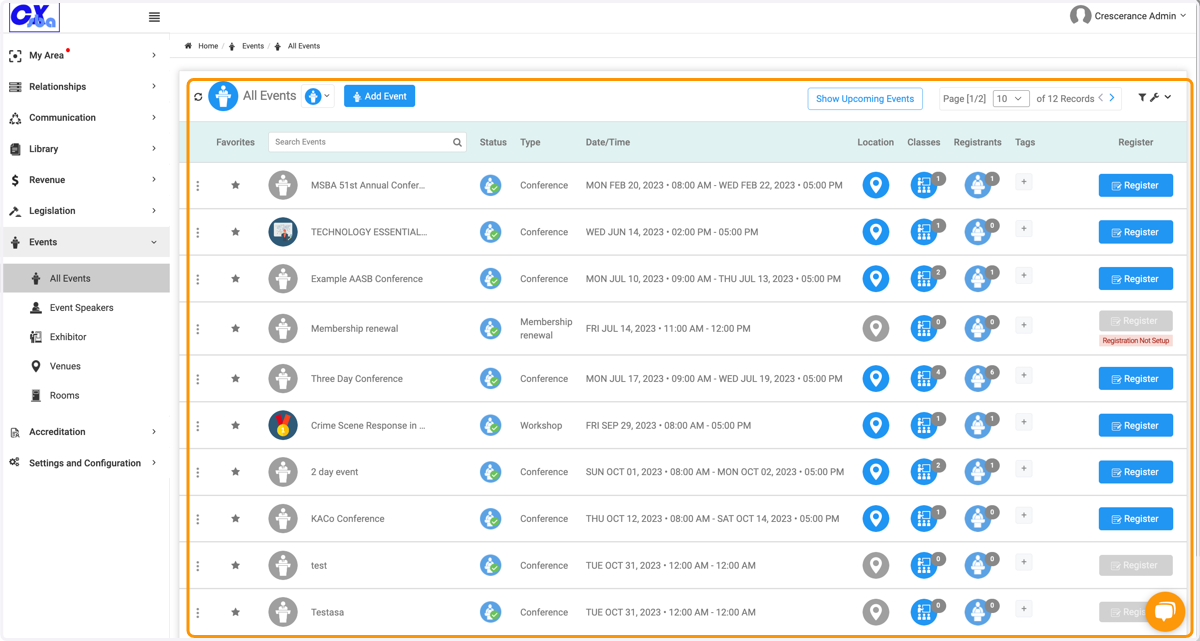Image resolution: width=1200 pixels, height=641 pixels.
Task: Open registrants icon for Crime Scene Response row
Action: [x=978, y=425]
